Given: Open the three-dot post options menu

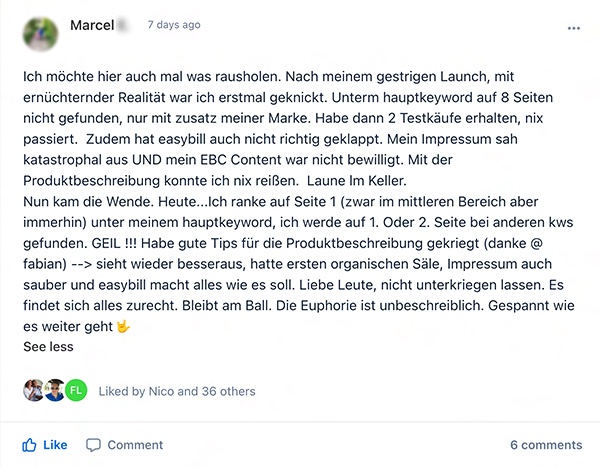Looking at the screenshot, I should (x=574, y=28).
